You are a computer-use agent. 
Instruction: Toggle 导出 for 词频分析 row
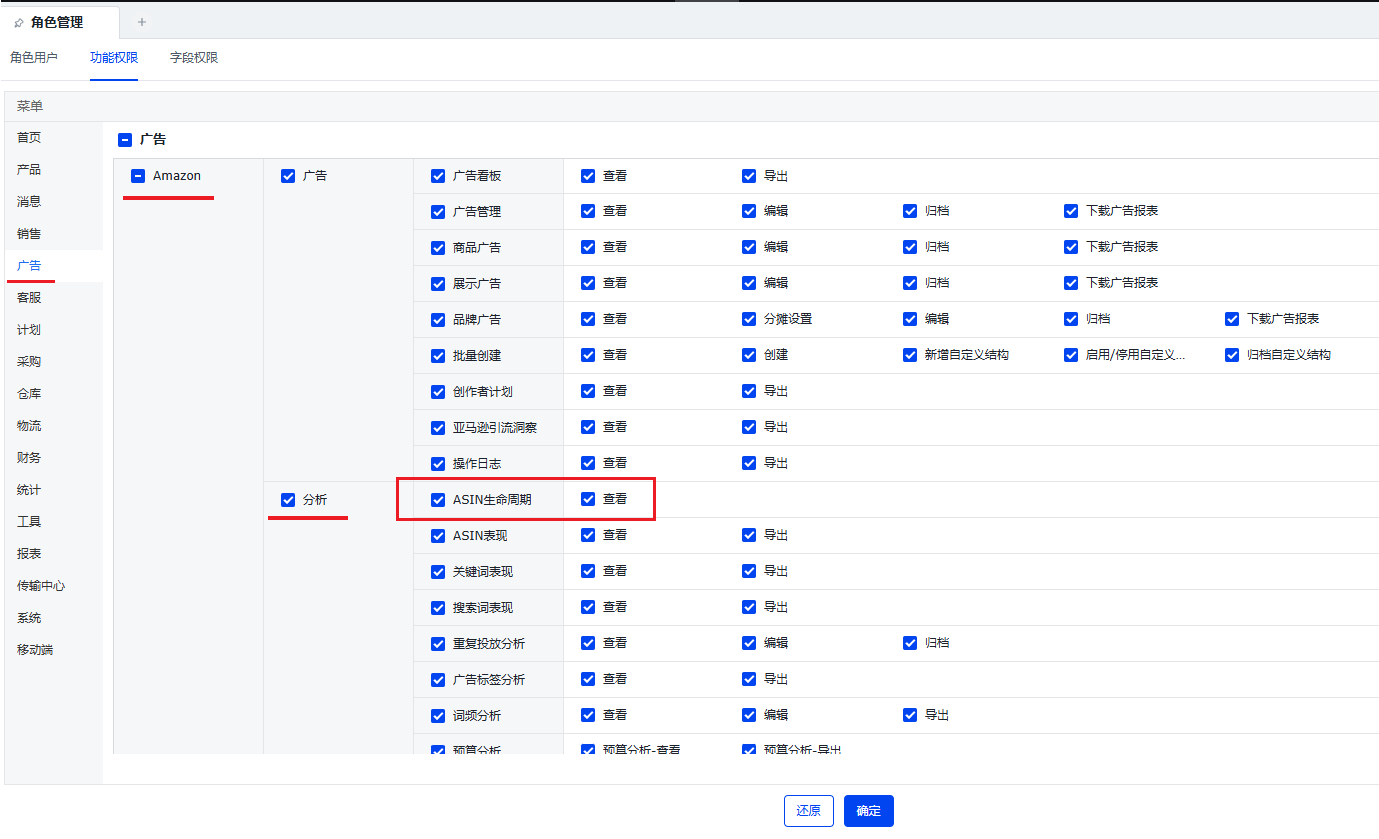910,715
